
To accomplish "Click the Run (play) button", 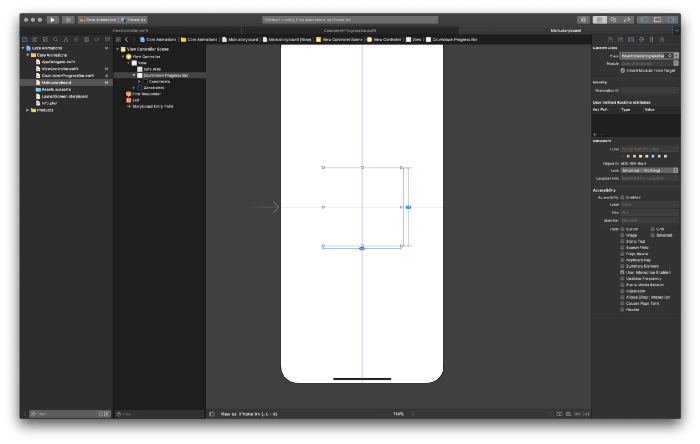I will pos(52,19).
